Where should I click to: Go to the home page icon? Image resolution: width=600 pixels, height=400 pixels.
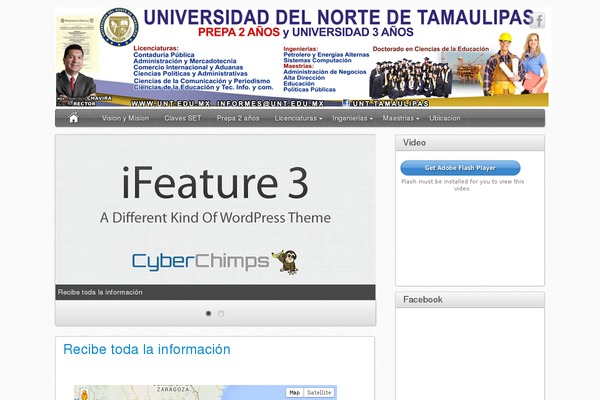click(74, 118)
